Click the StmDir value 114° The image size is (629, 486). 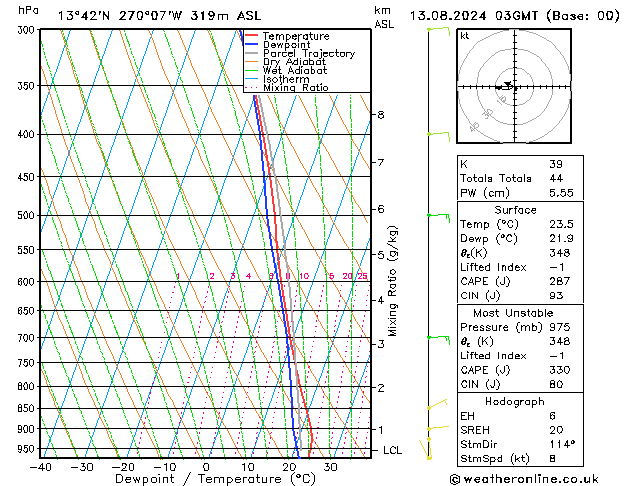[x=562, y=444]
